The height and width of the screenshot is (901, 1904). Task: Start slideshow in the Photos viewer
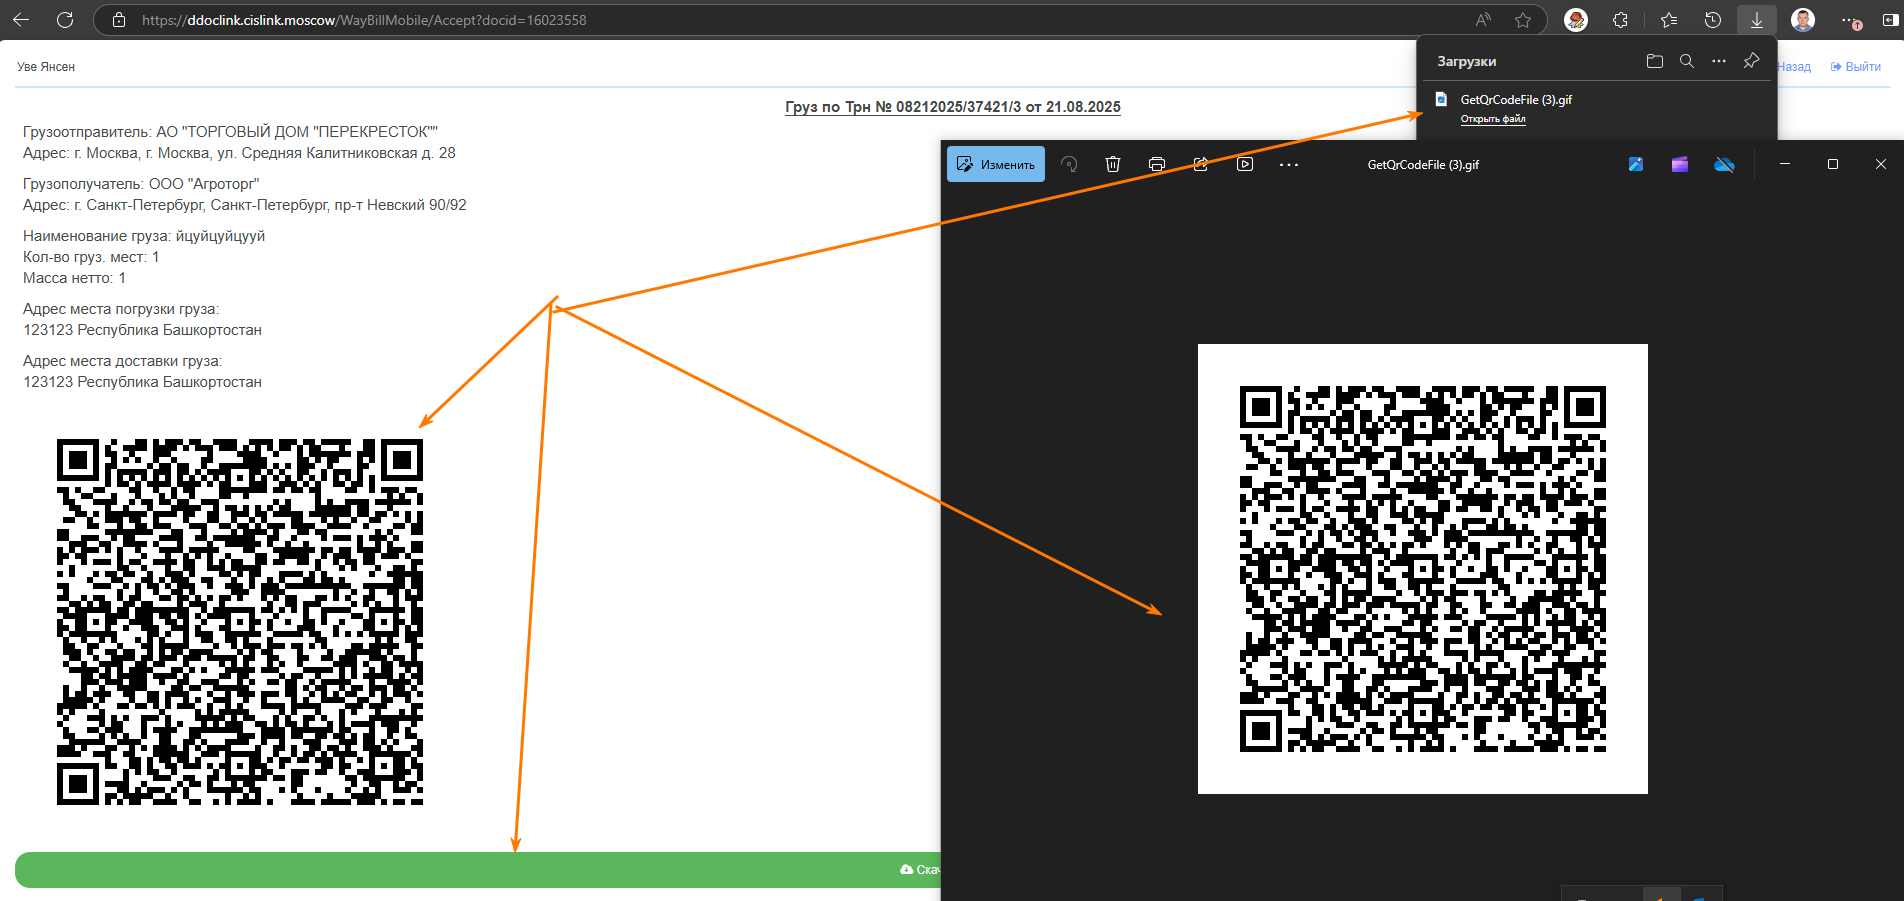[x=1245, y=164]
